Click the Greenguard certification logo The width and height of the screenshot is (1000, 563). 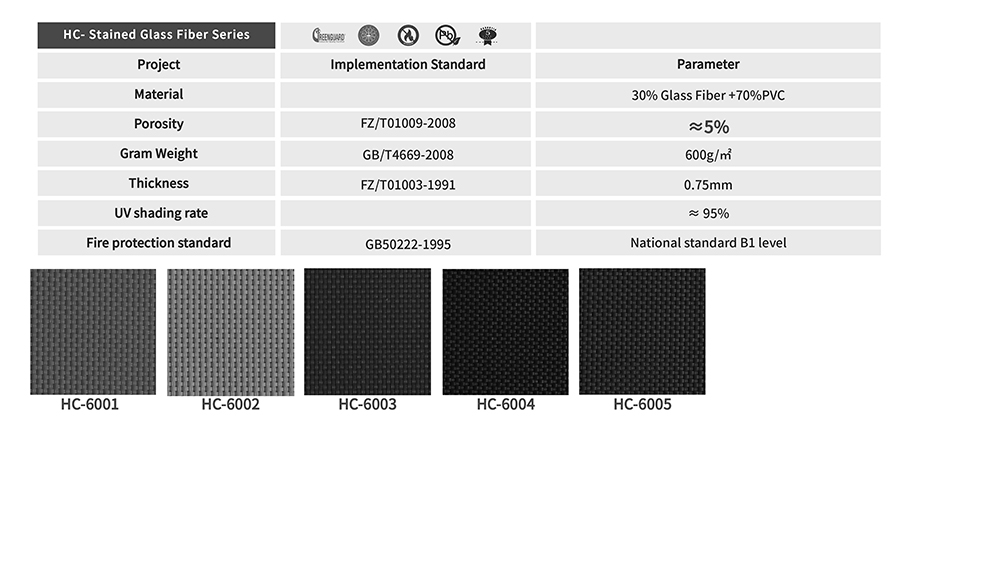pyautogui.click(x=328, y=36)
